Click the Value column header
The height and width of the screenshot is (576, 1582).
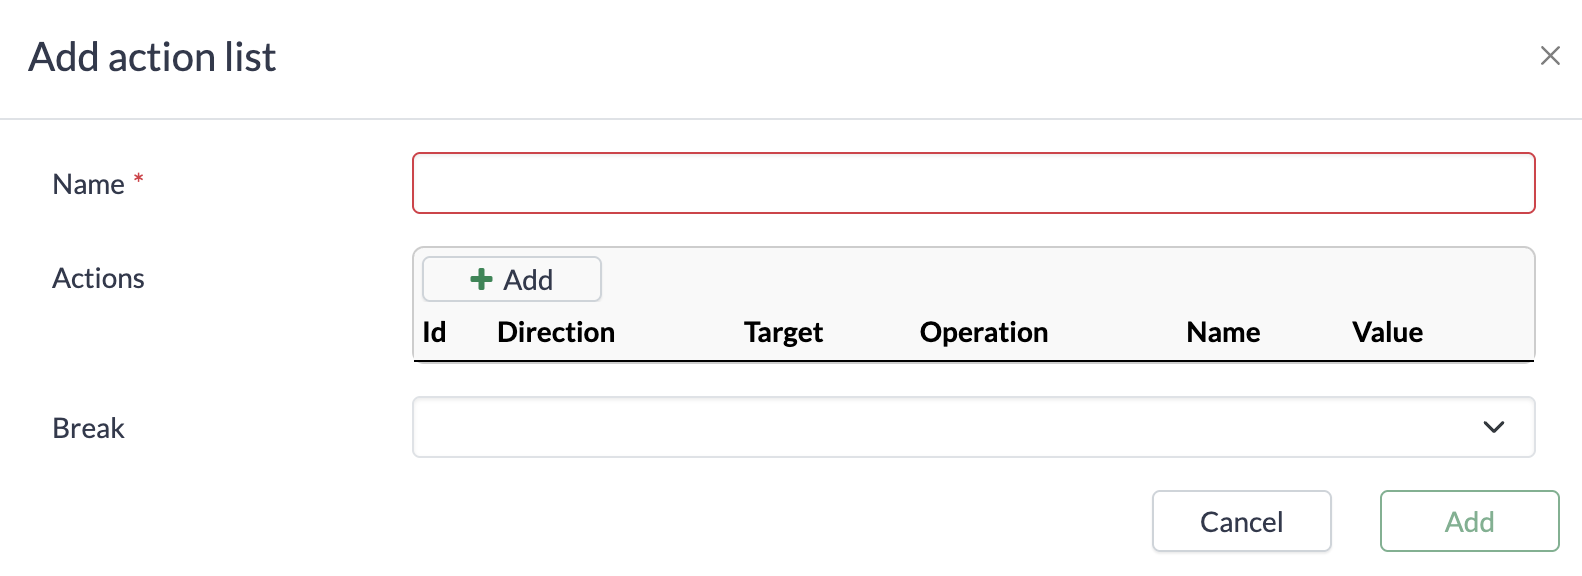tap(1387, 332)
